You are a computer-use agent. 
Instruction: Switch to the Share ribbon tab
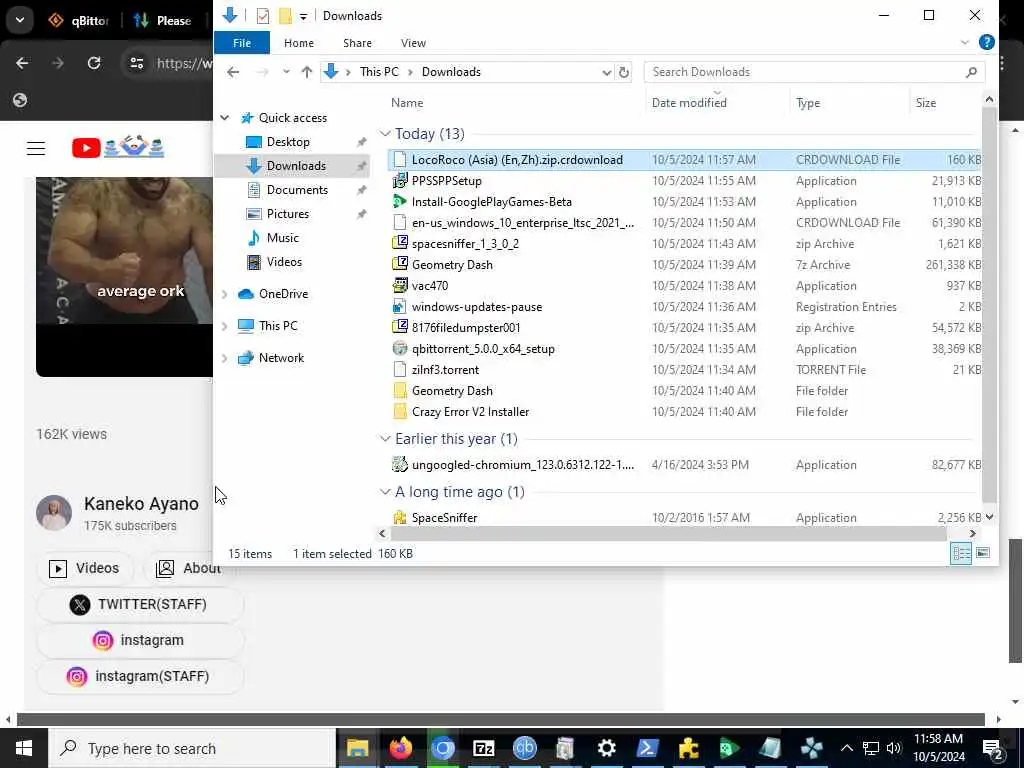coord(357,43)
